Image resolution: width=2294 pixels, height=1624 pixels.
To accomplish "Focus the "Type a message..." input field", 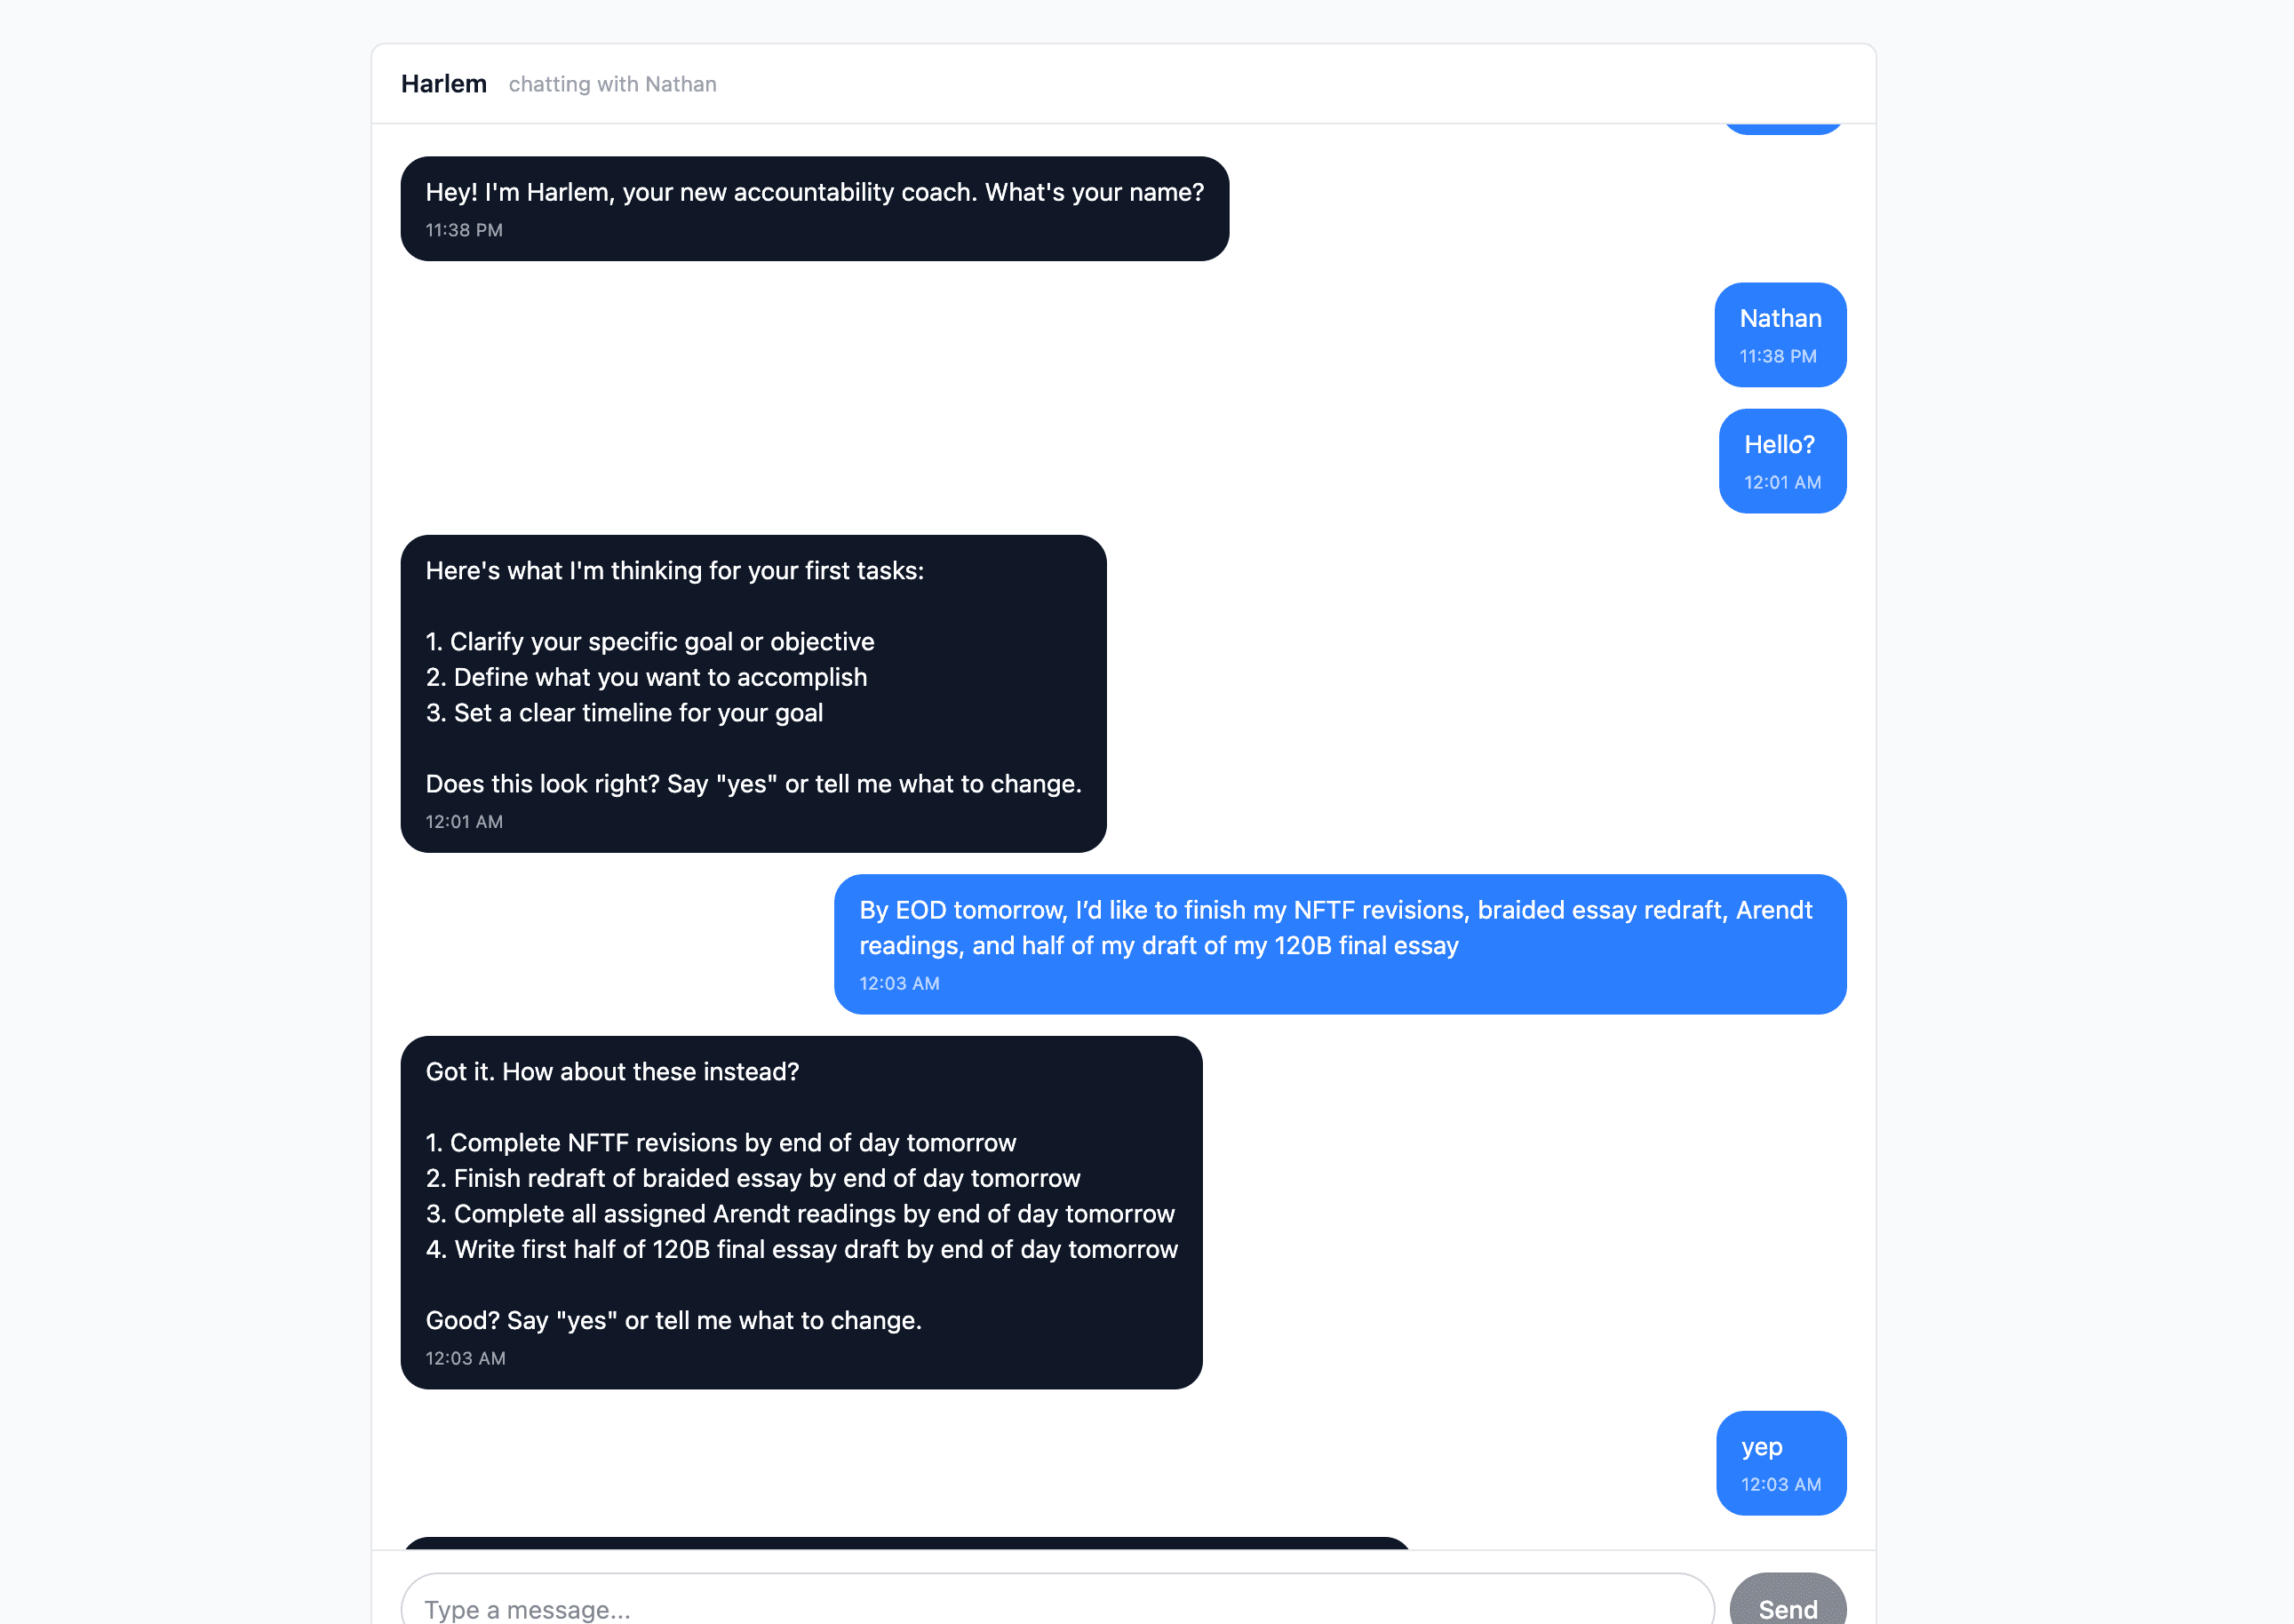I will 1056,1607.
